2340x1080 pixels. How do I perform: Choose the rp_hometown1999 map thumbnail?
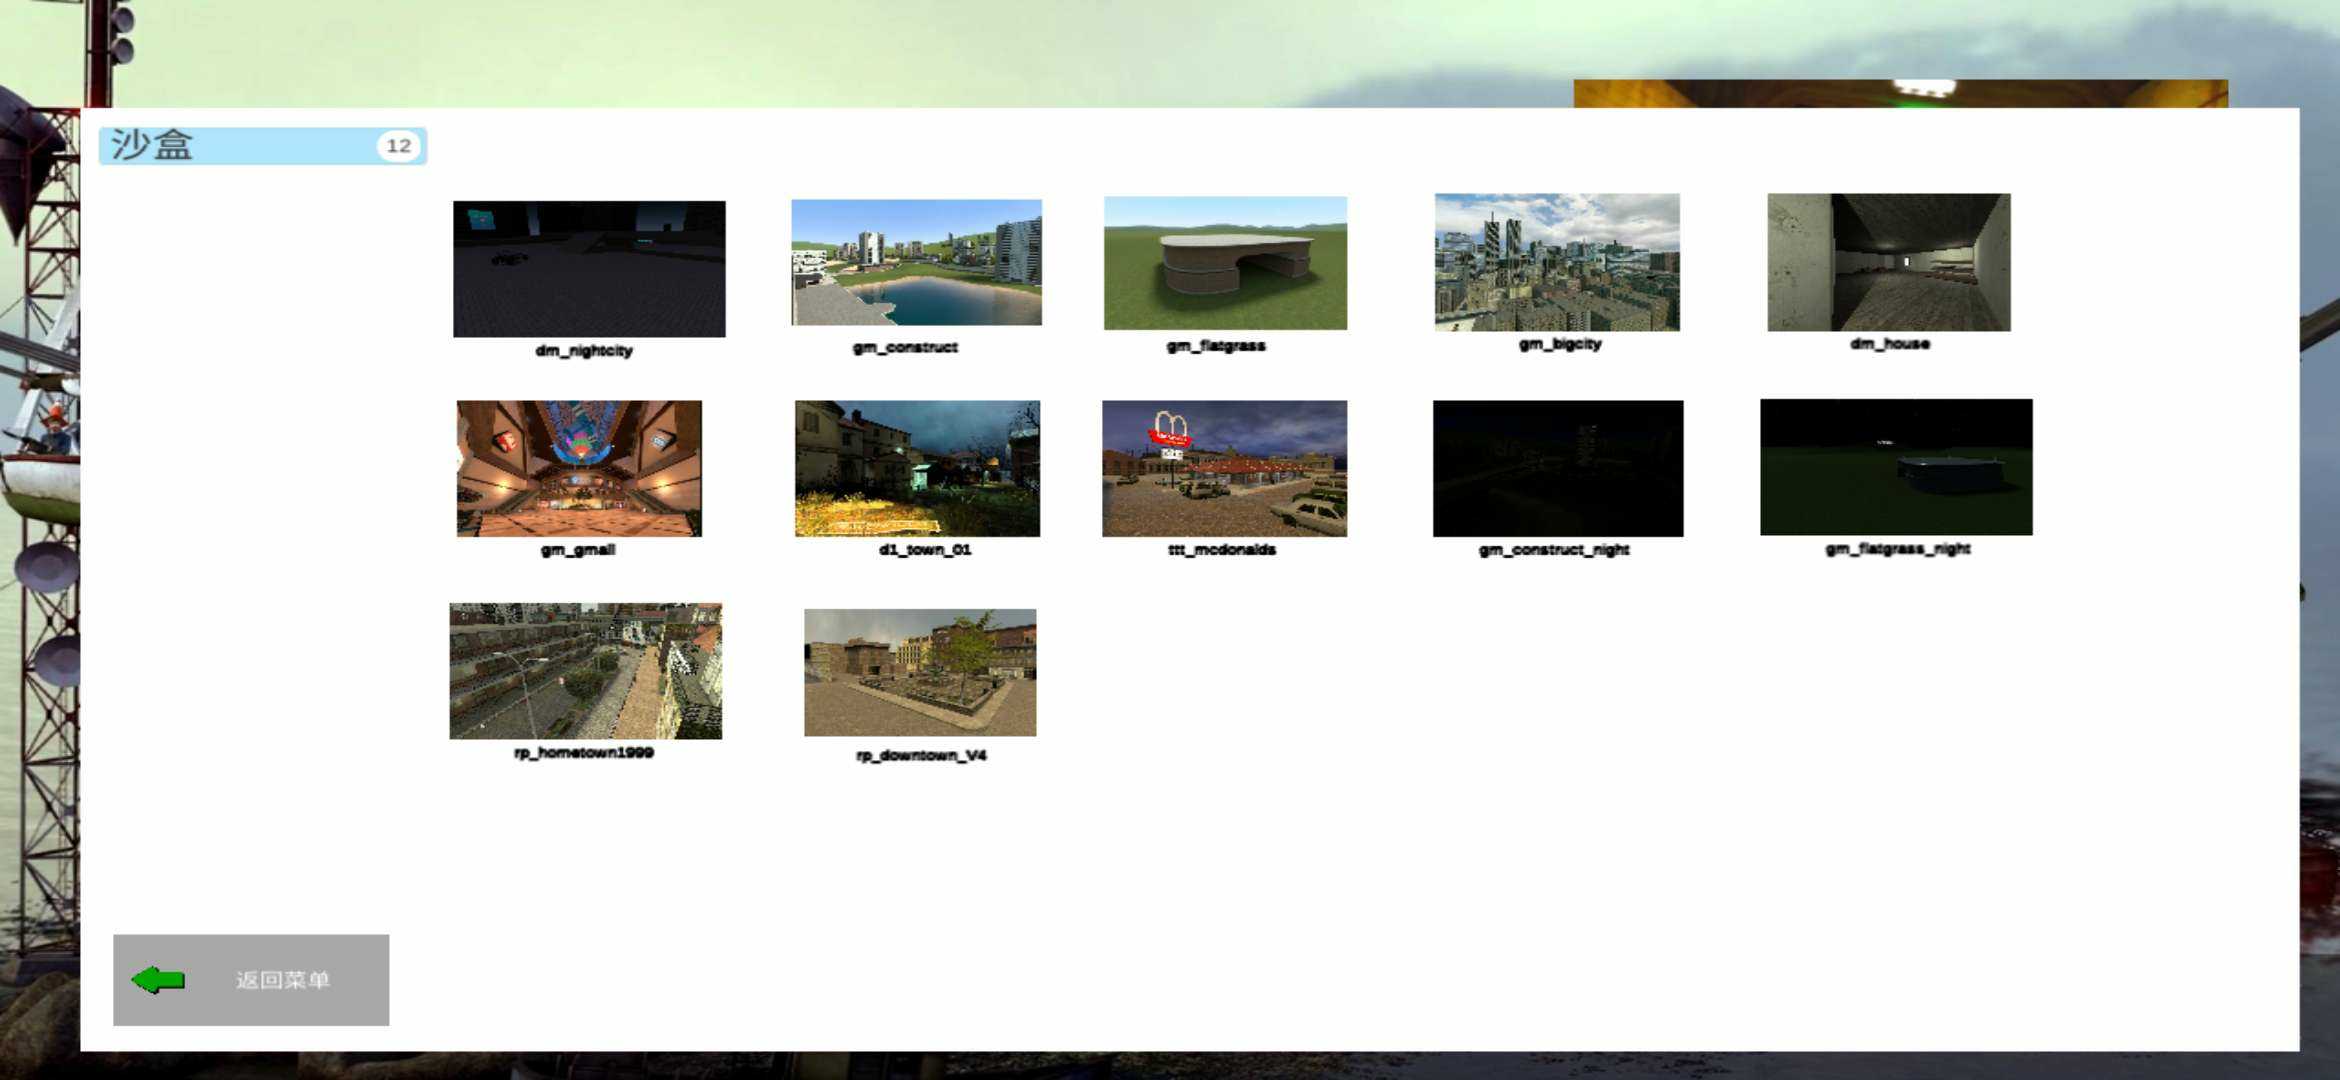click(585, 671)
